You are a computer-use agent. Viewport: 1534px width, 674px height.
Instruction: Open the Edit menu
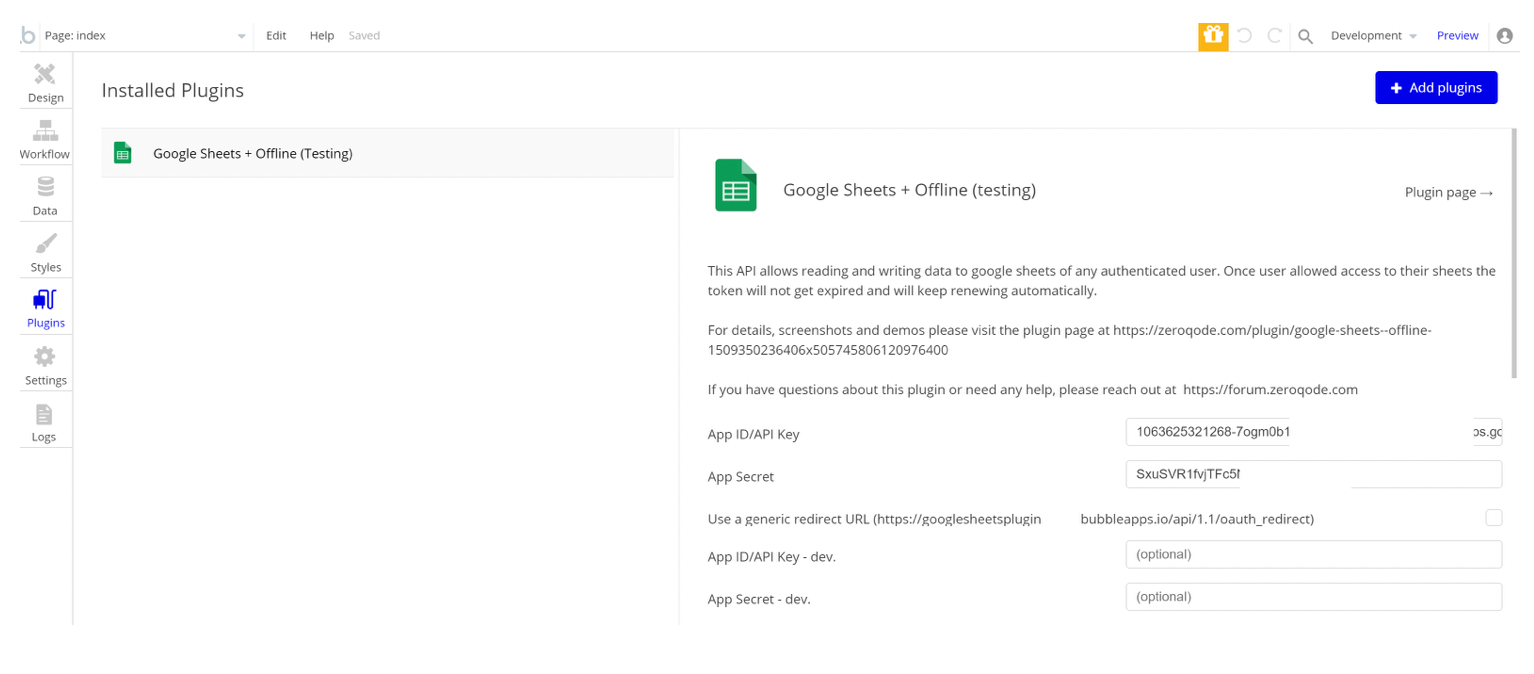point(276,35)
